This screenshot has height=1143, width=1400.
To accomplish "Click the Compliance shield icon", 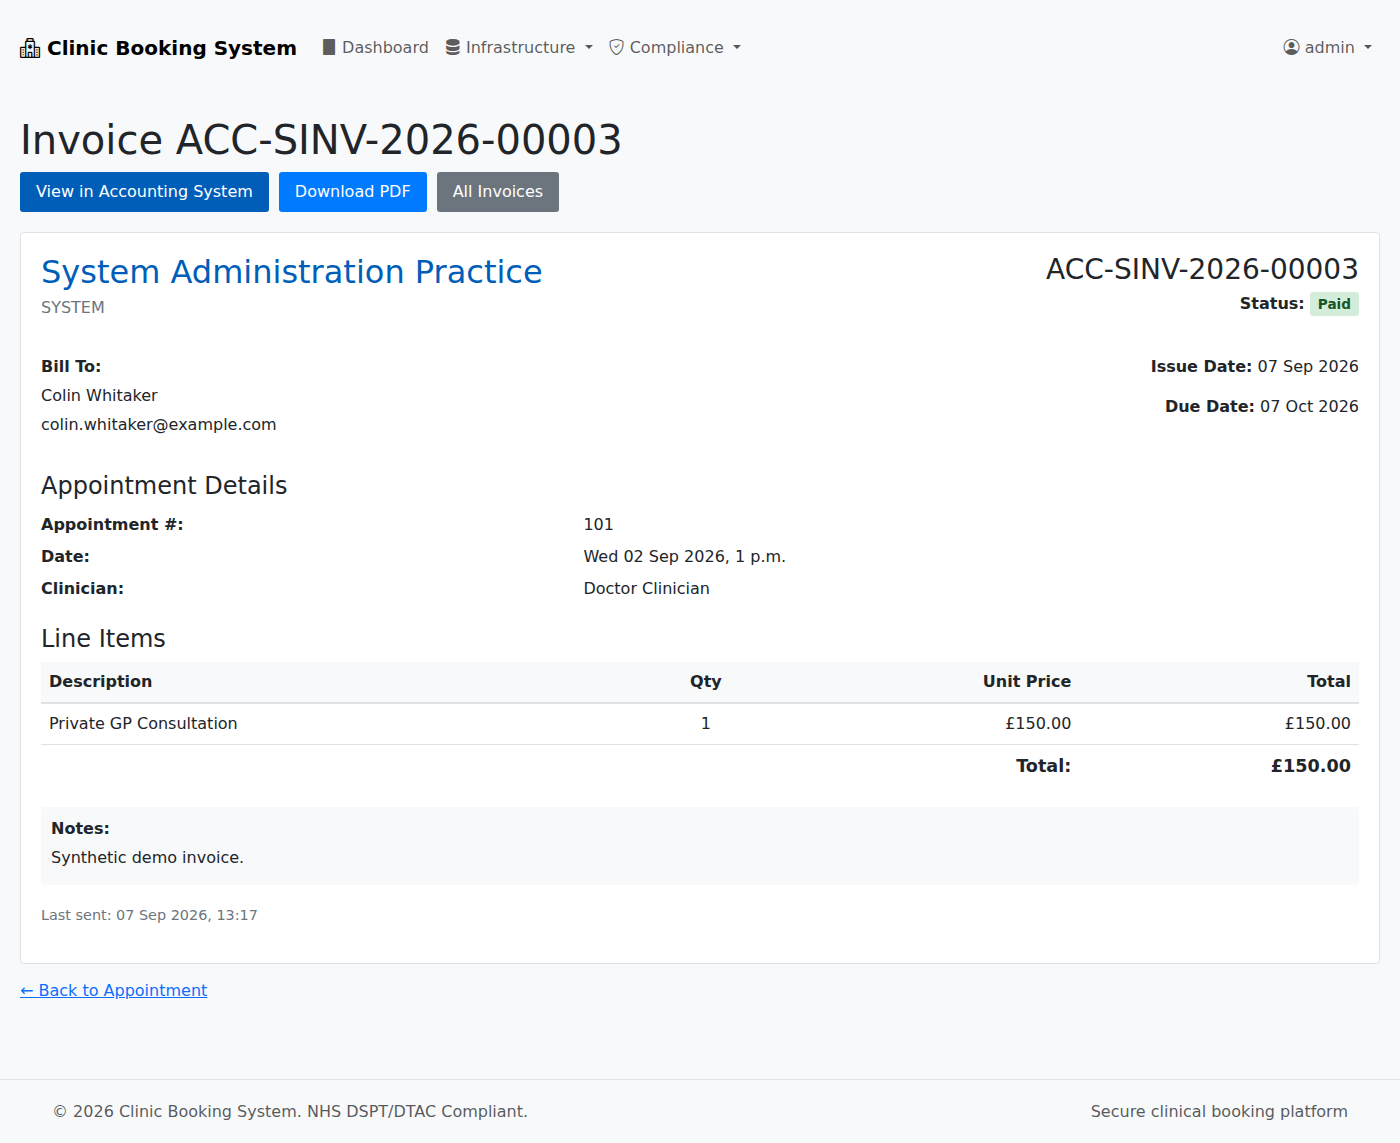I will (617, 47).
